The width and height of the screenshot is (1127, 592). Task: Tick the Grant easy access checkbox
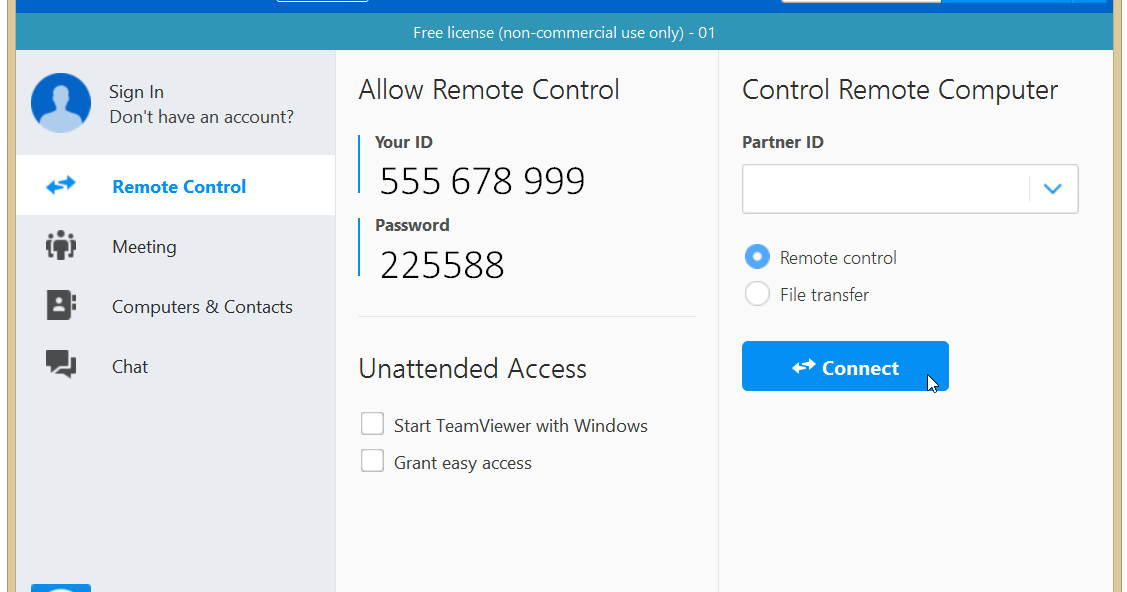click(x=372, y=462)
